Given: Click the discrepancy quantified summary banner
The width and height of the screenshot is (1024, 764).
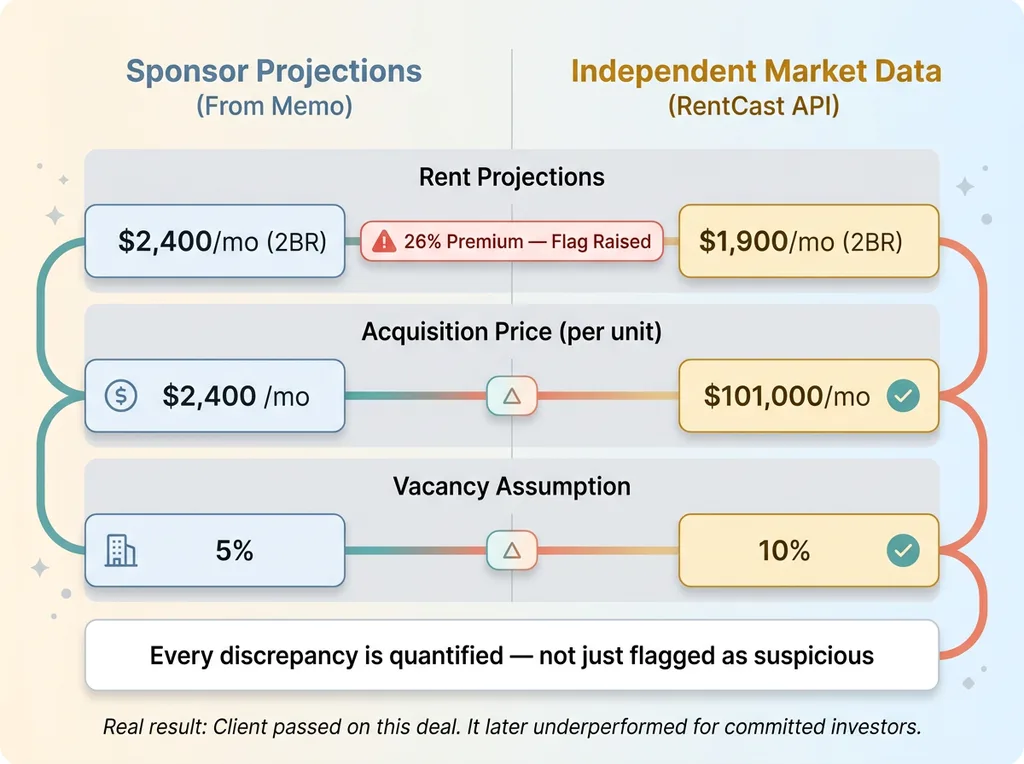Looking at the screenshot, I should pyautogui.click(x=512, y=656).
